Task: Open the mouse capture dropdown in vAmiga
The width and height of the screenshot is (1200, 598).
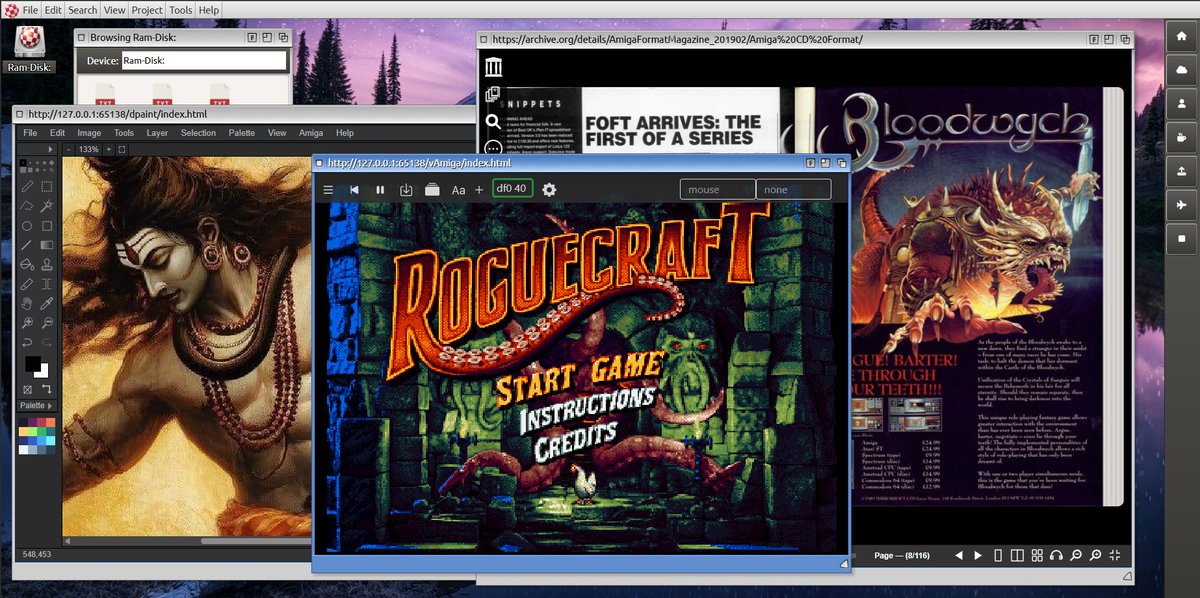Action: [716, 189]
